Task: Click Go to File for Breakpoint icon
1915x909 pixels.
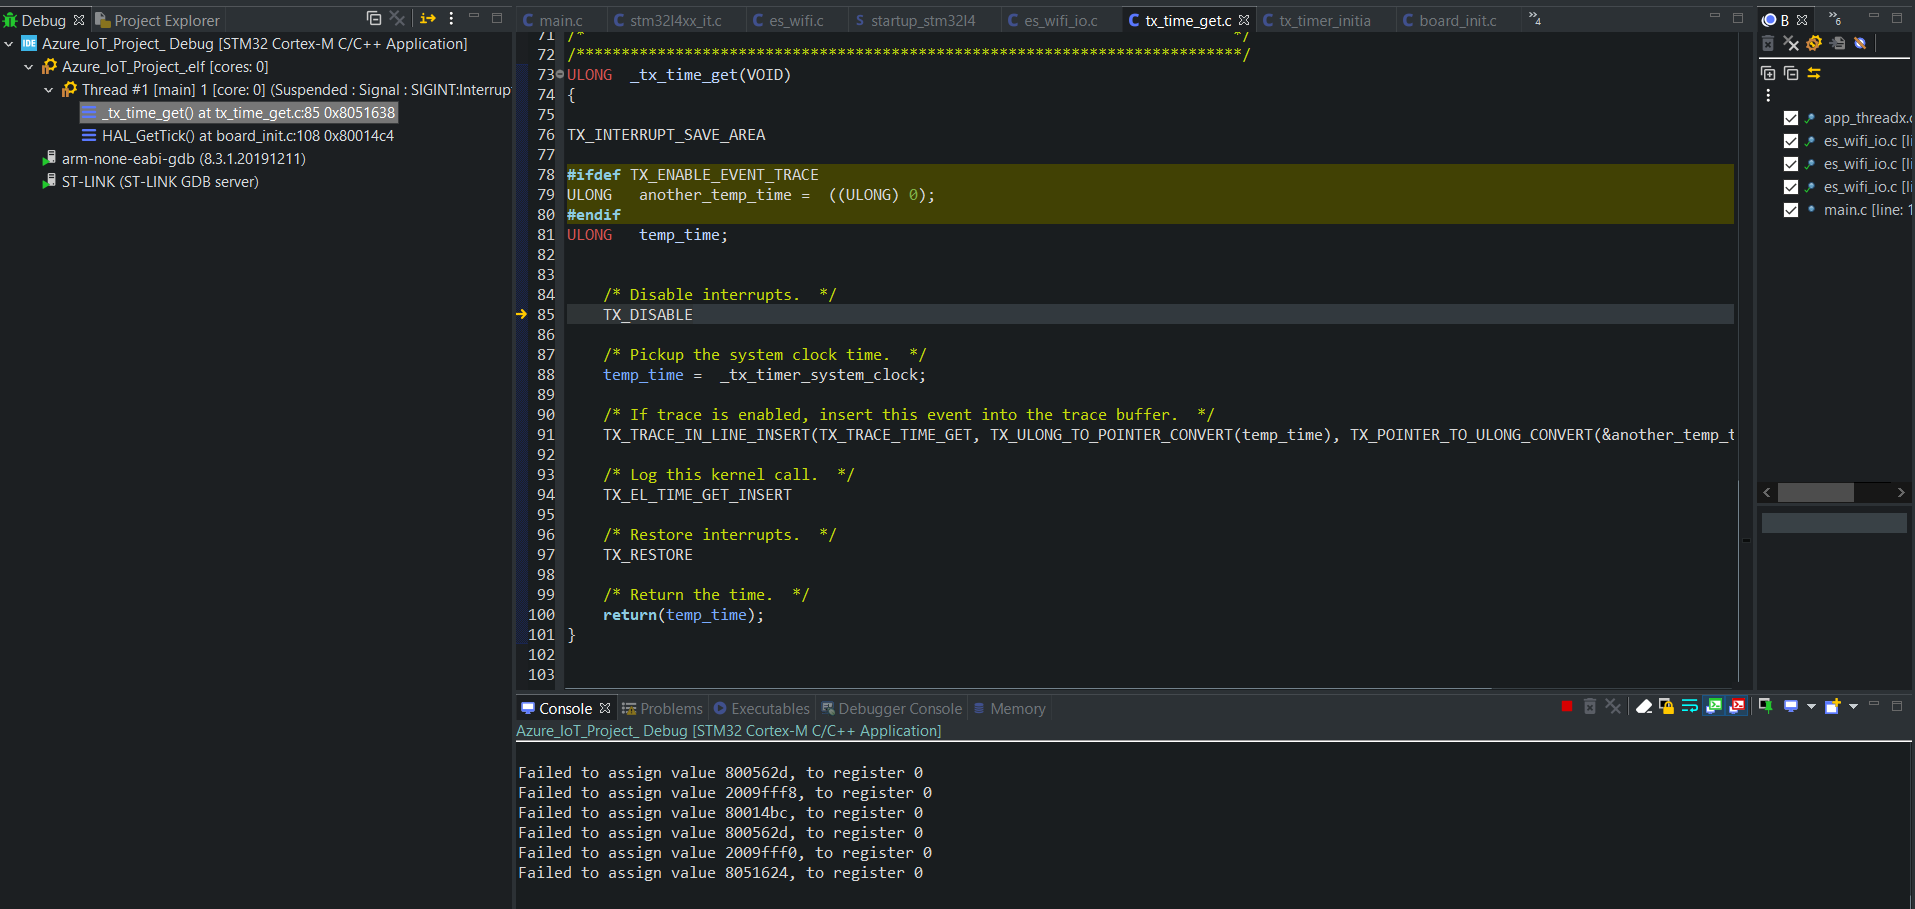Action: 1837,43
